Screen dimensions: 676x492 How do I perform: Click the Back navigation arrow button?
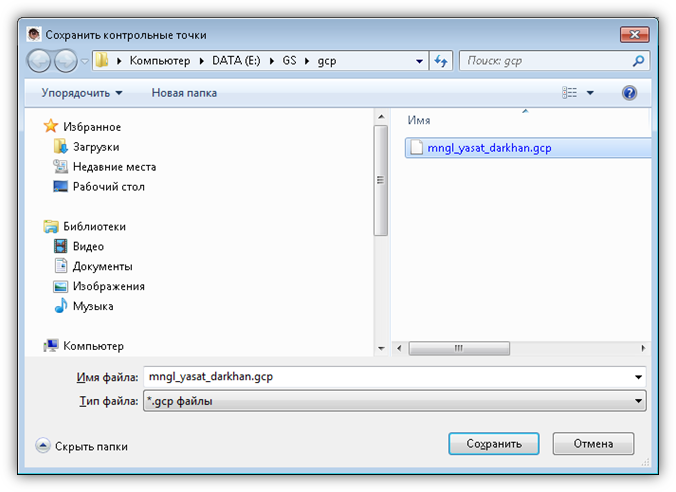[40, 61]
